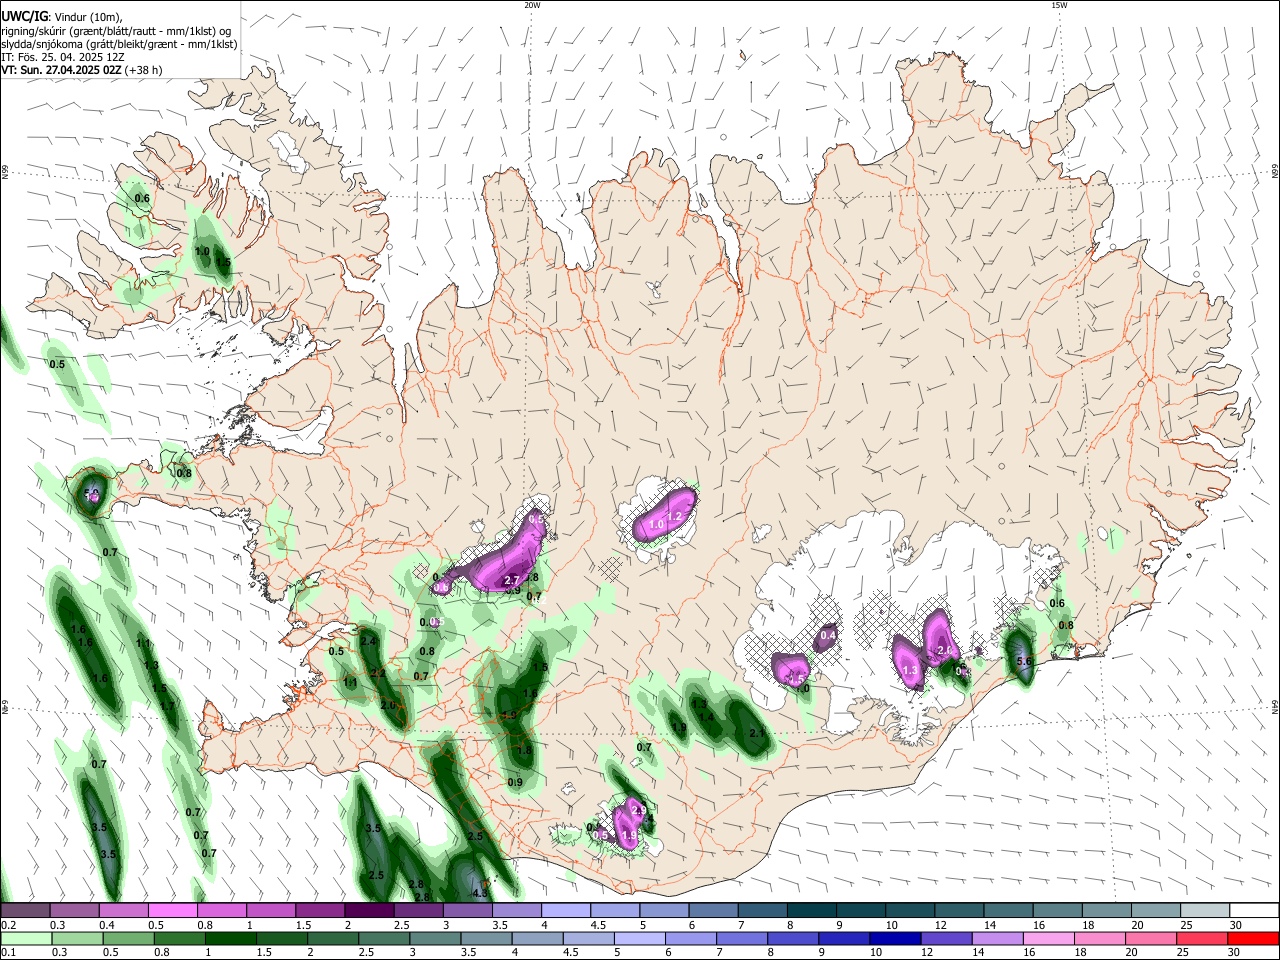Screen dimensions: 1280x960
Task: Click the 2.1 precipitation value on the map
Action: coord(757,733)
